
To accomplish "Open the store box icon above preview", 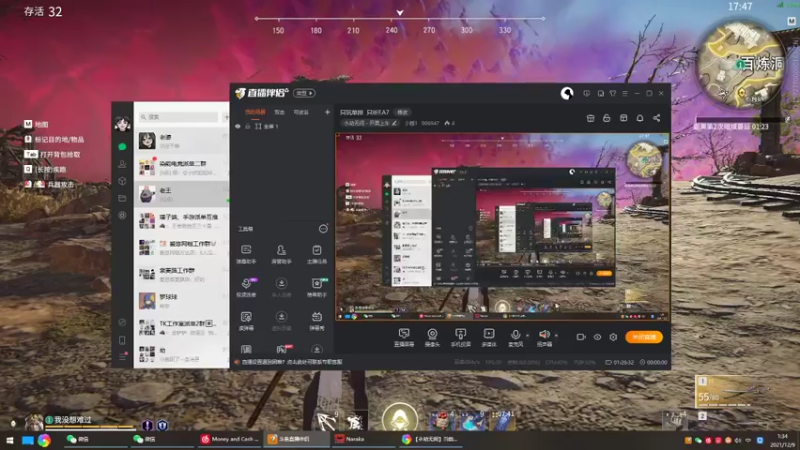I will point(590,118).
